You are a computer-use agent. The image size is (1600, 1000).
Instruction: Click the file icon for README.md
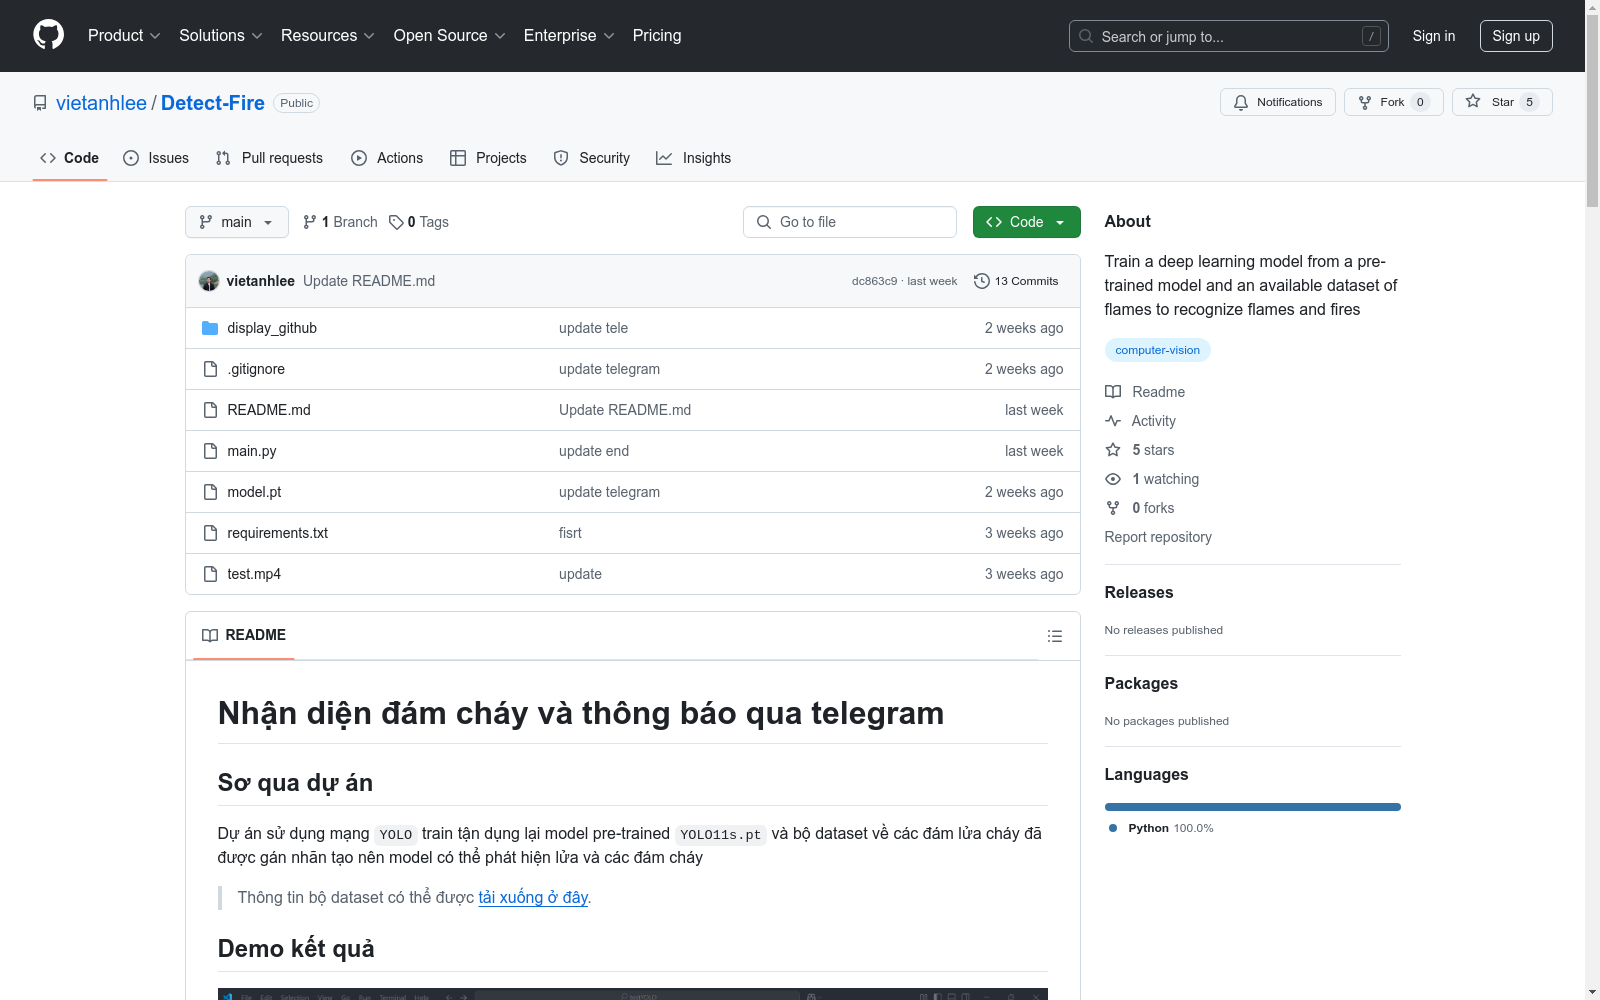[x=210, y=410]
